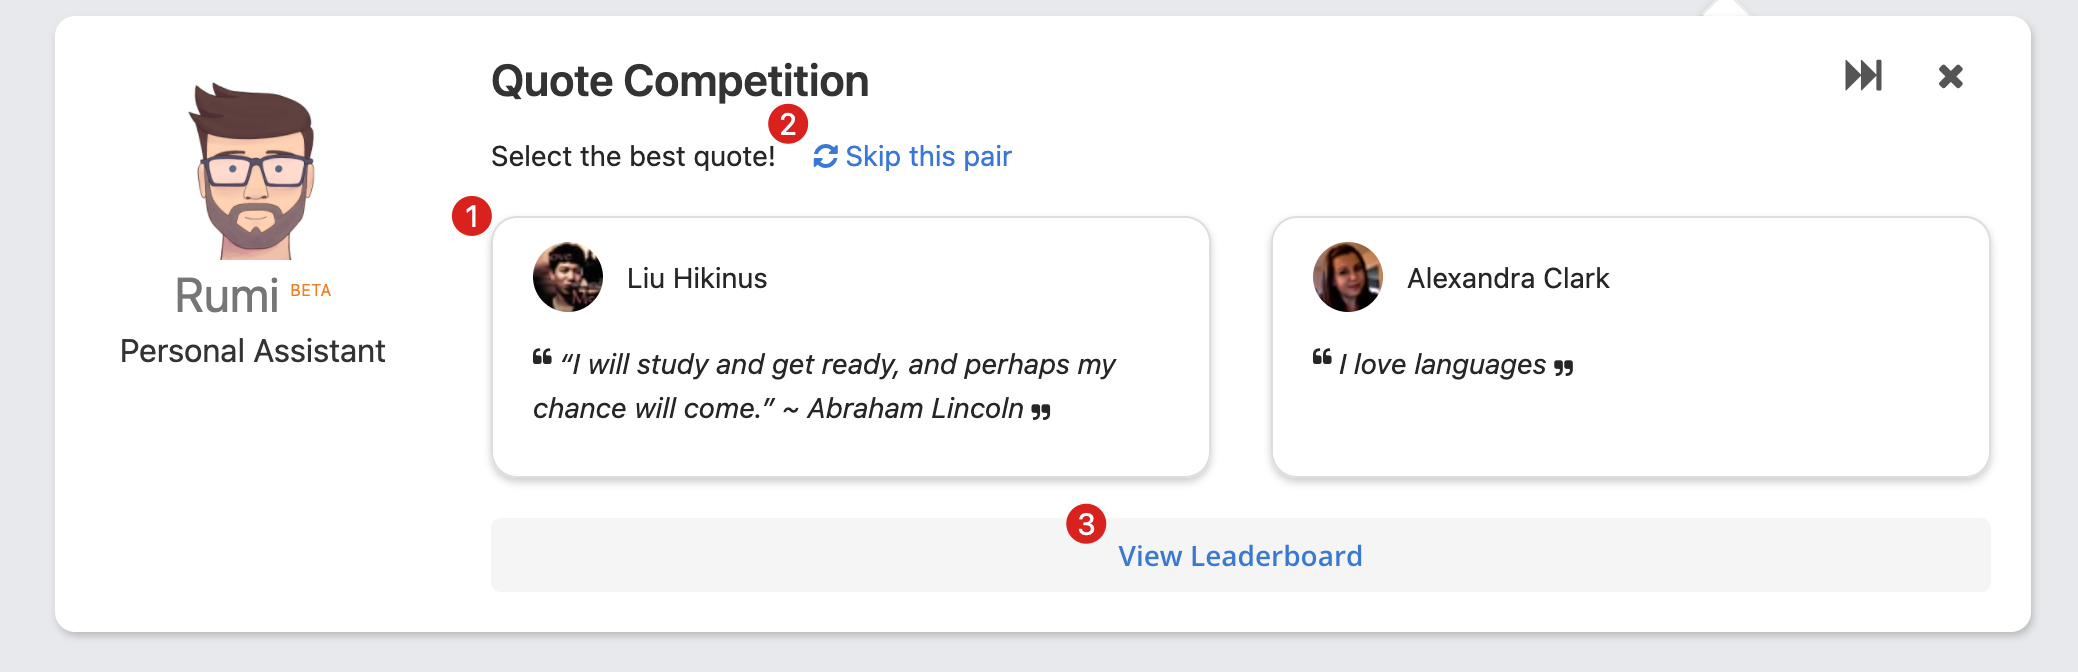Close the Quote Competition dialog
Screen dimensions: 2078x672
pyautogui.click(x=1950, y=76)
